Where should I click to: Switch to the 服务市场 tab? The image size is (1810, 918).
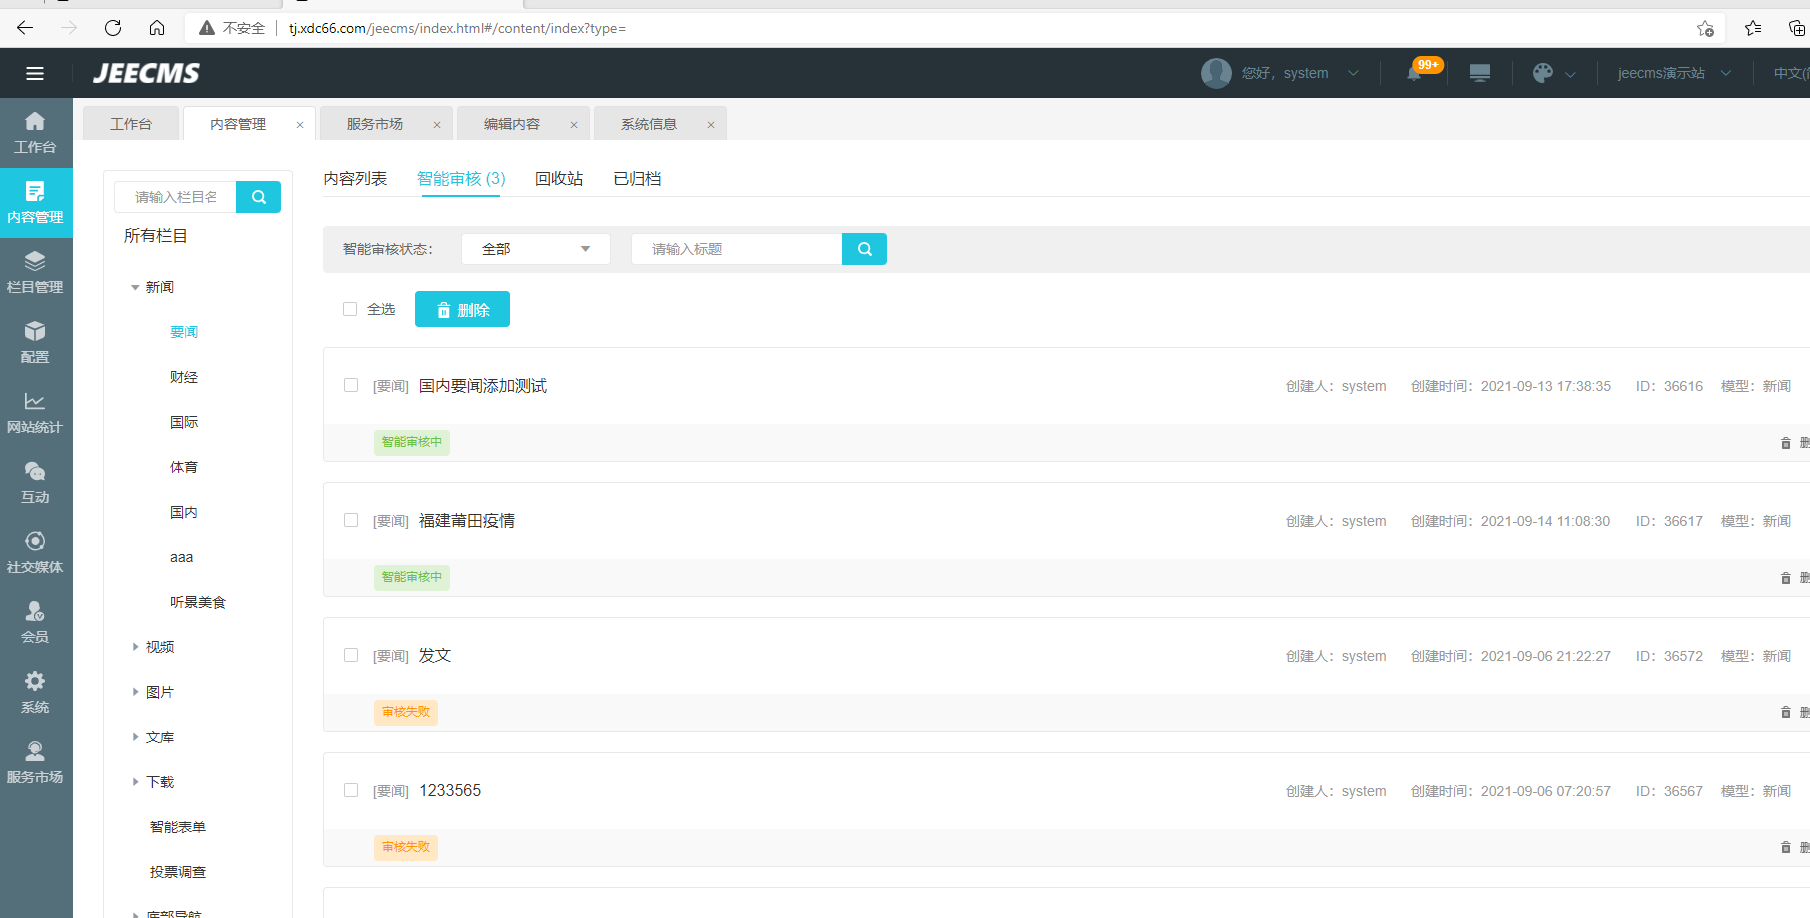(375, 124)
